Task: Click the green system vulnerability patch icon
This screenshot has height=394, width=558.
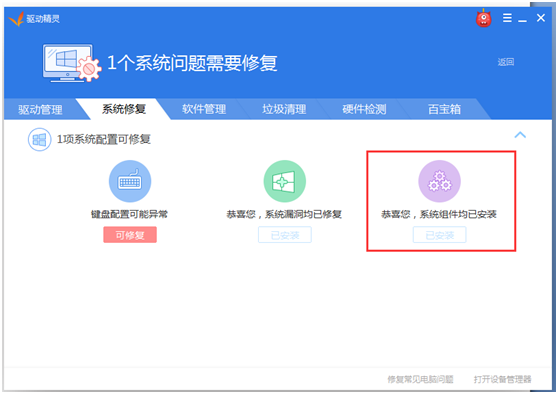Action: click(284, 181)
